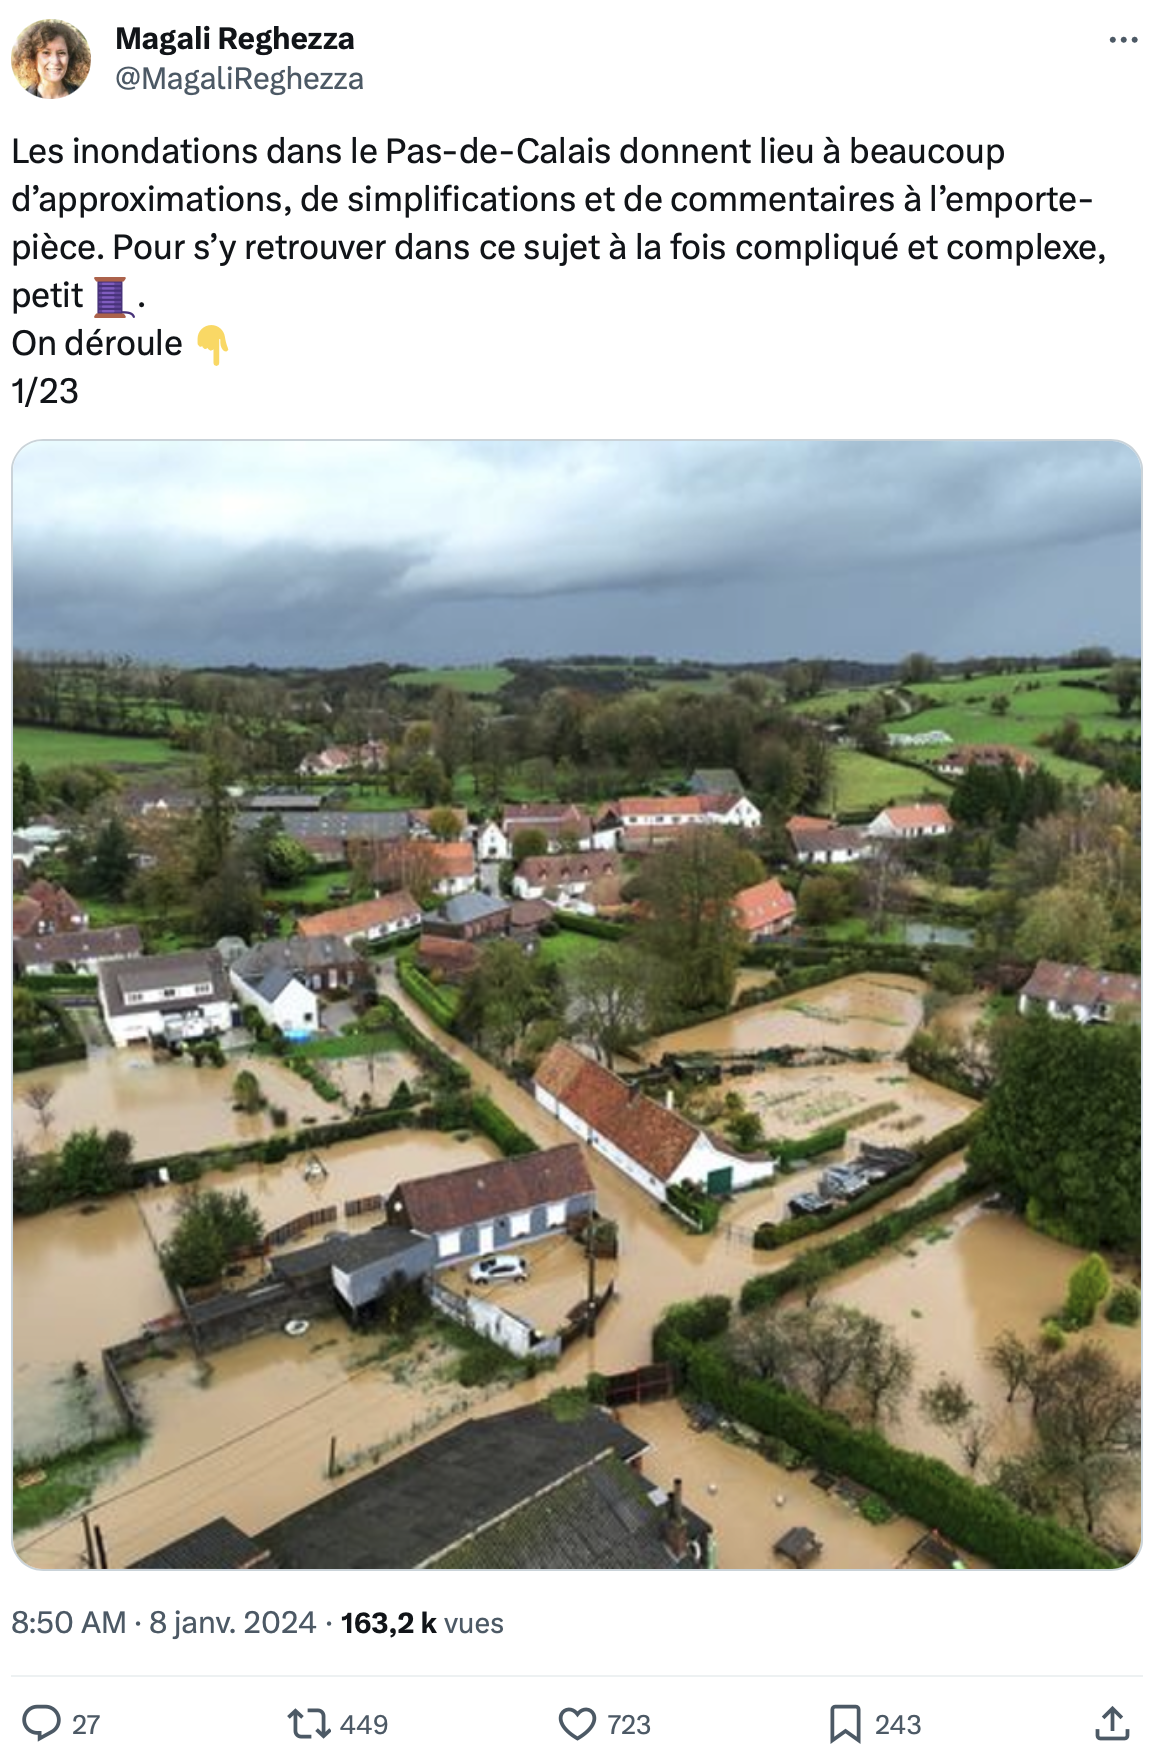Click the 723 likes count
Image resolution: width=1155 pixels, height=1762 pixels.
pyautogui.click(x=629, y=1725)
